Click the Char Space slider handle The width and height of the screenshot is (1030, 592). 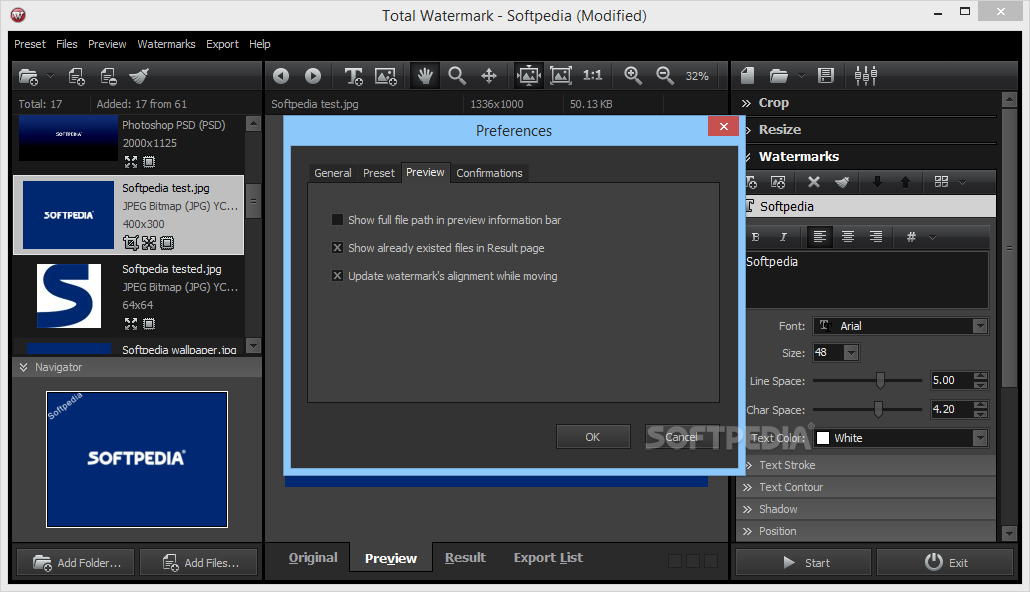(x=878, y=409)
